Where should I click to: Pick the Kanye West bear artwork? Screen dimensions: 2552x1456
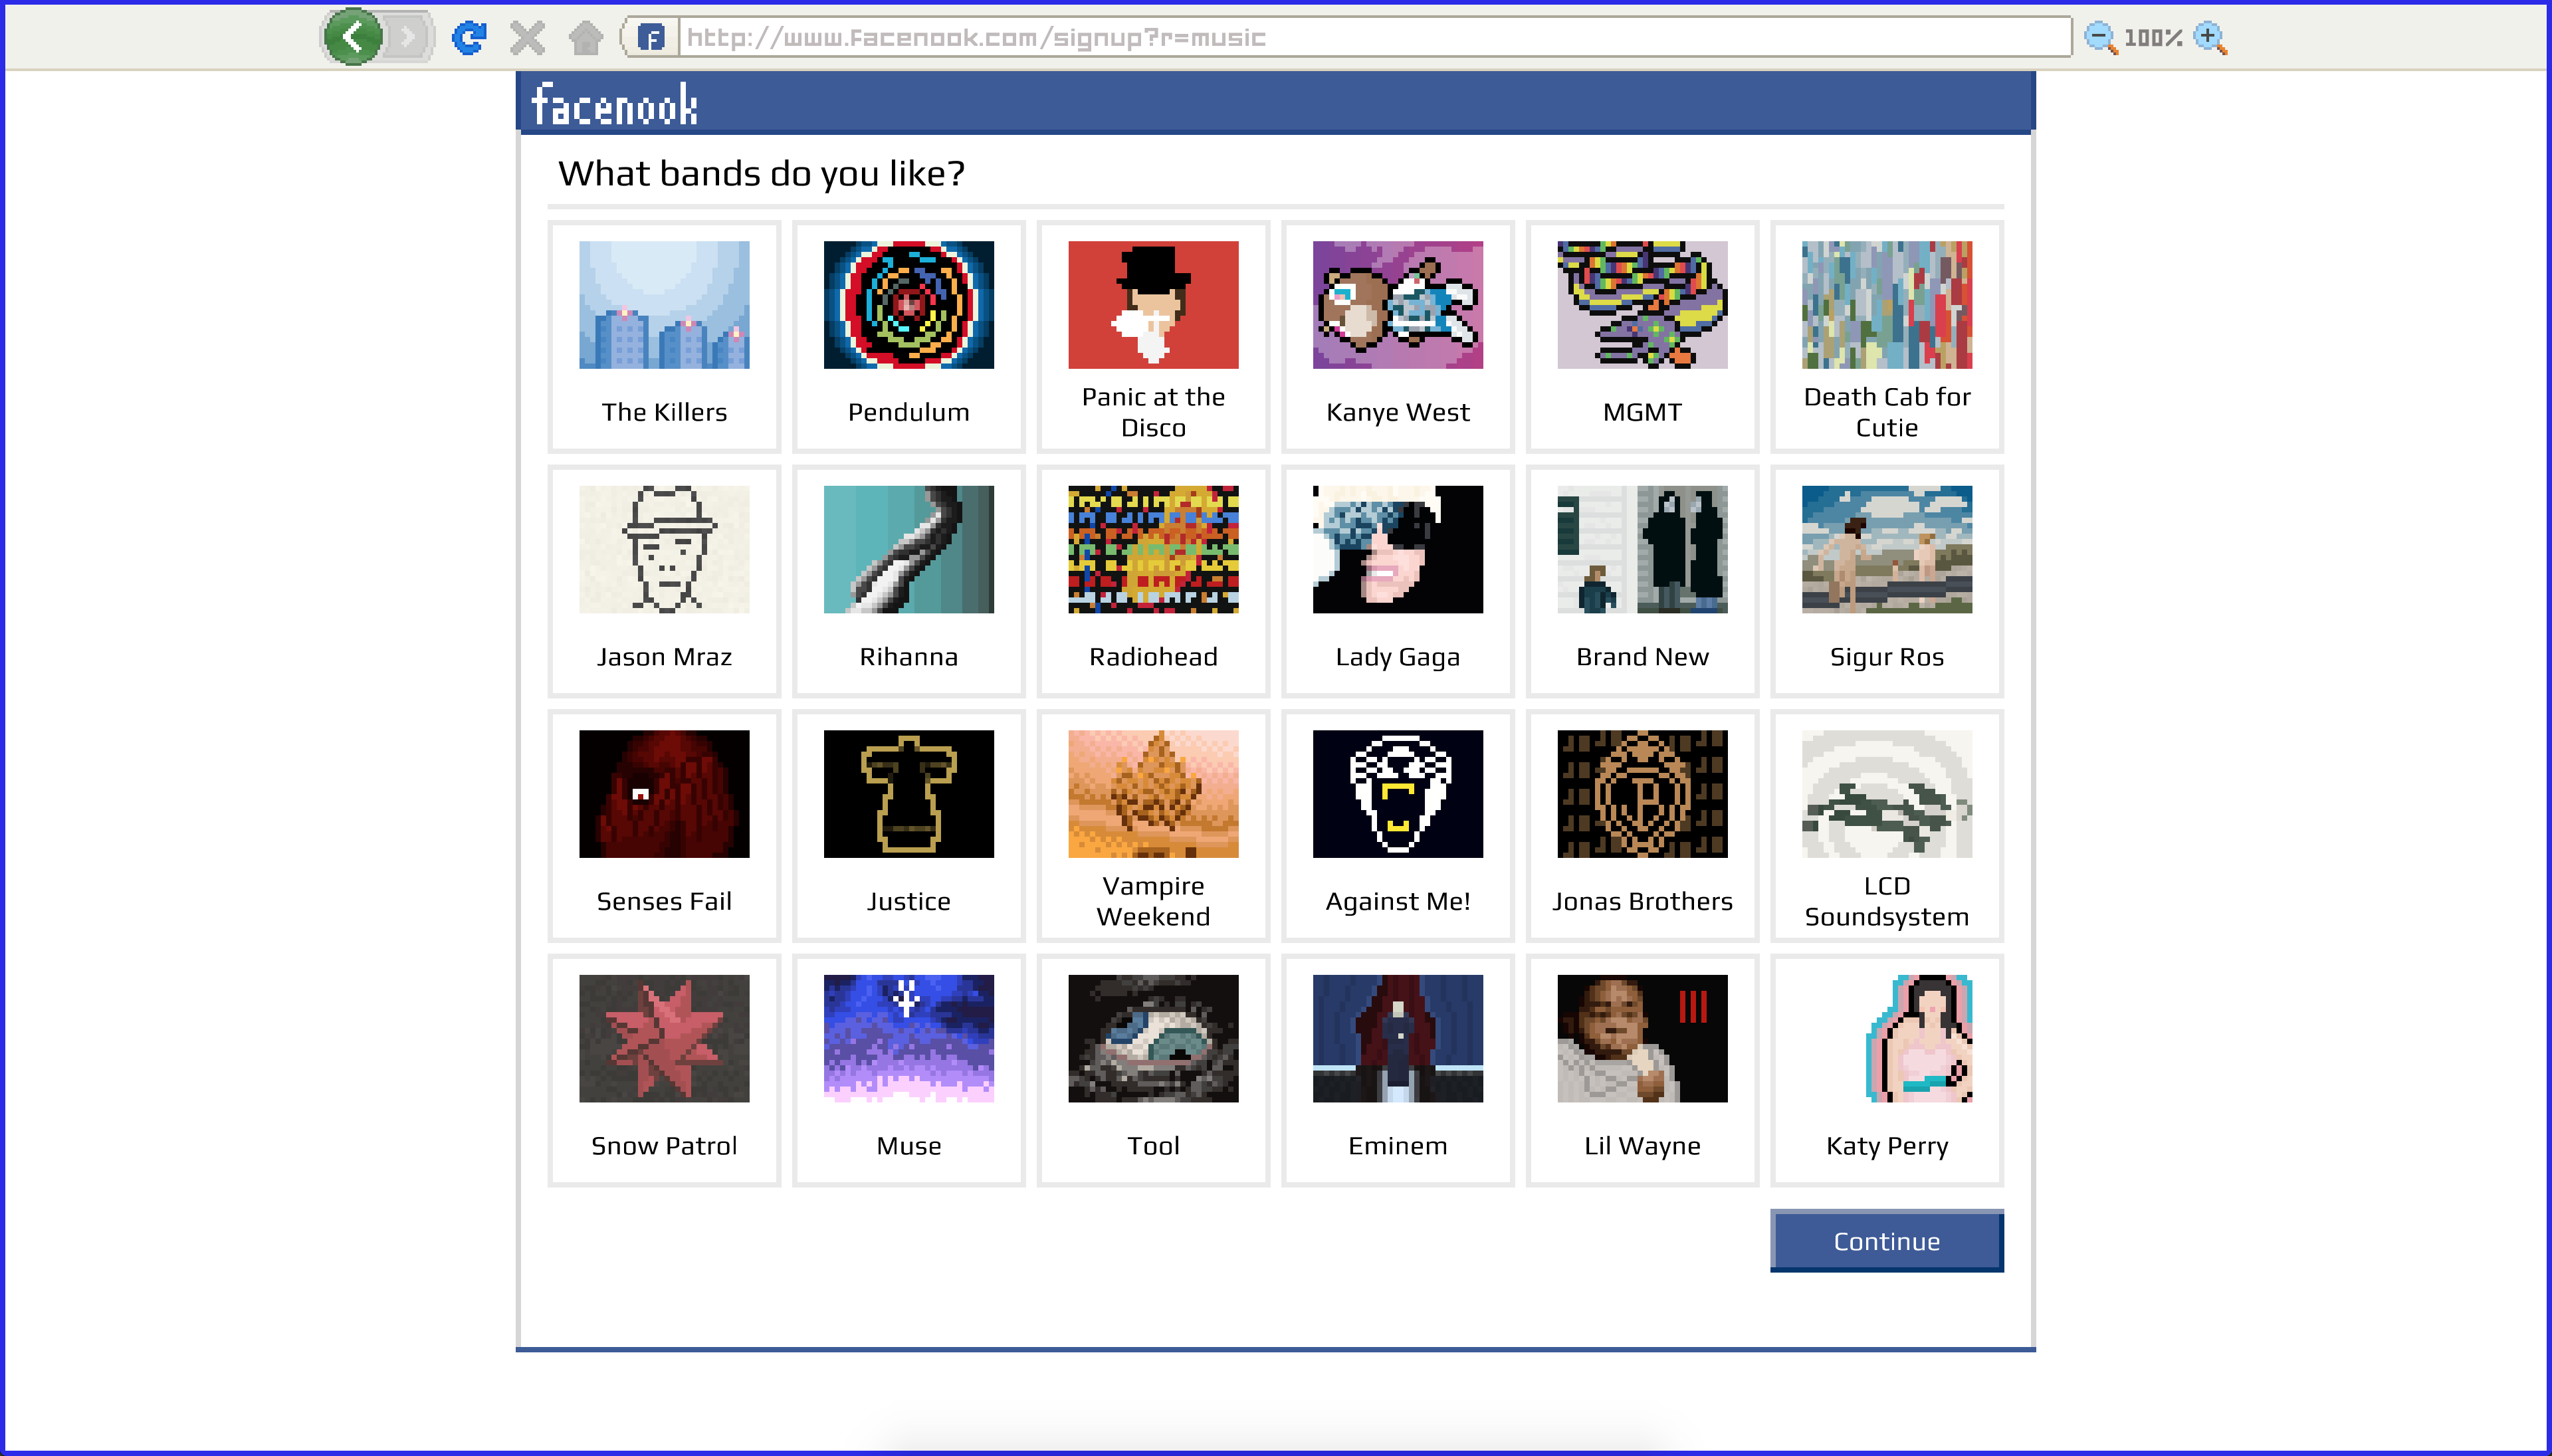pyautogui.click(x=1398, y=305)
